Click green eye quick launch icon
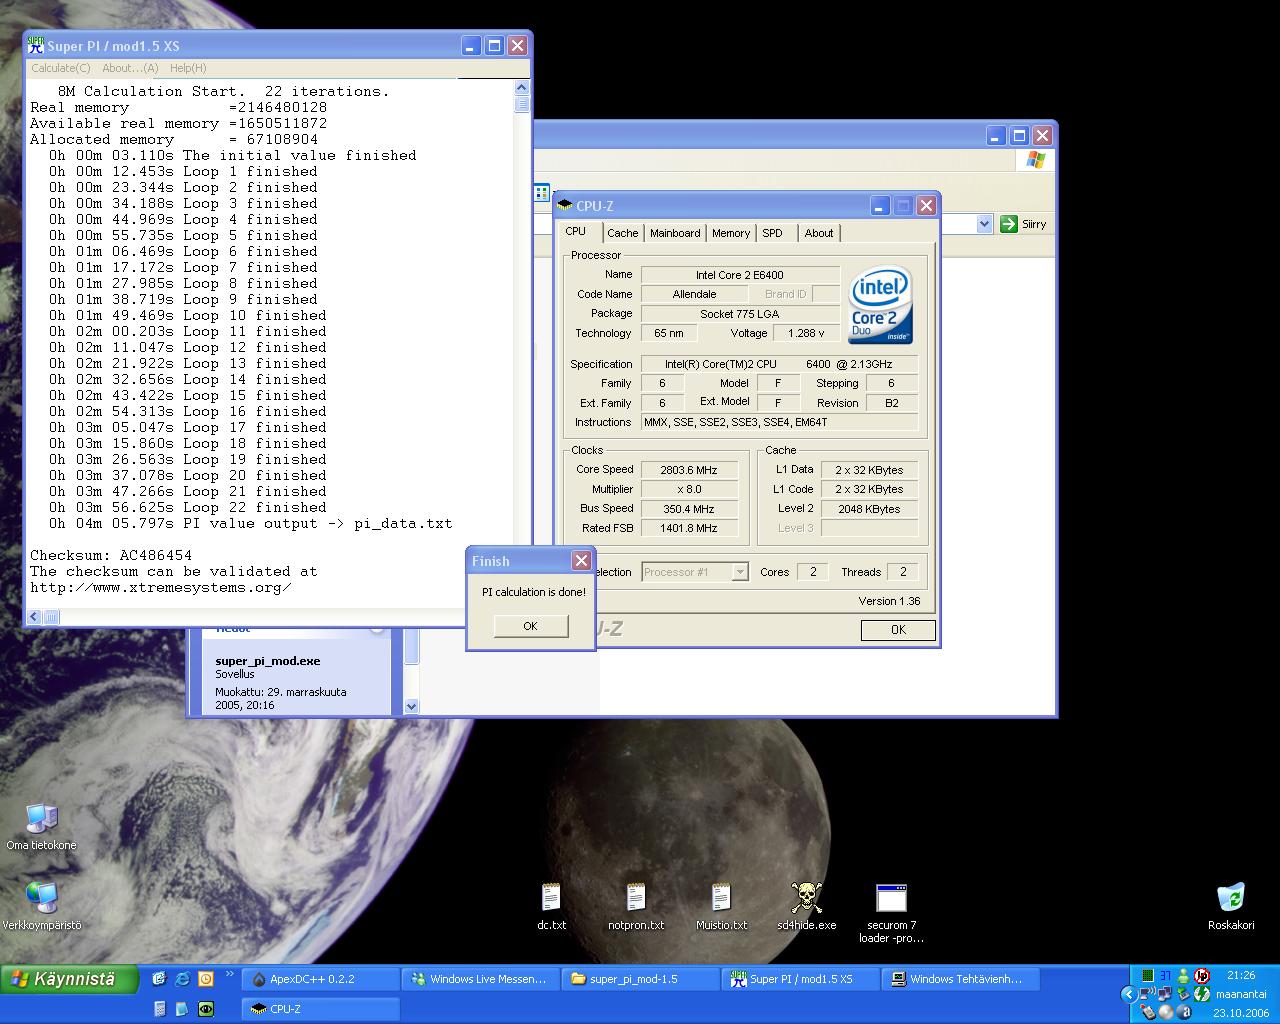 [206, 1009]
